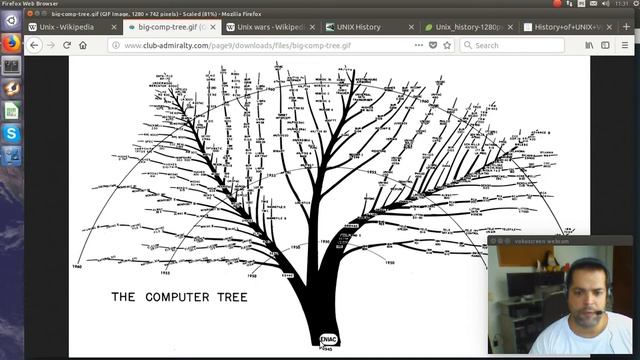Close the UNIX History tab
This screenshot has height=360, width=640.
click(411, 27)
